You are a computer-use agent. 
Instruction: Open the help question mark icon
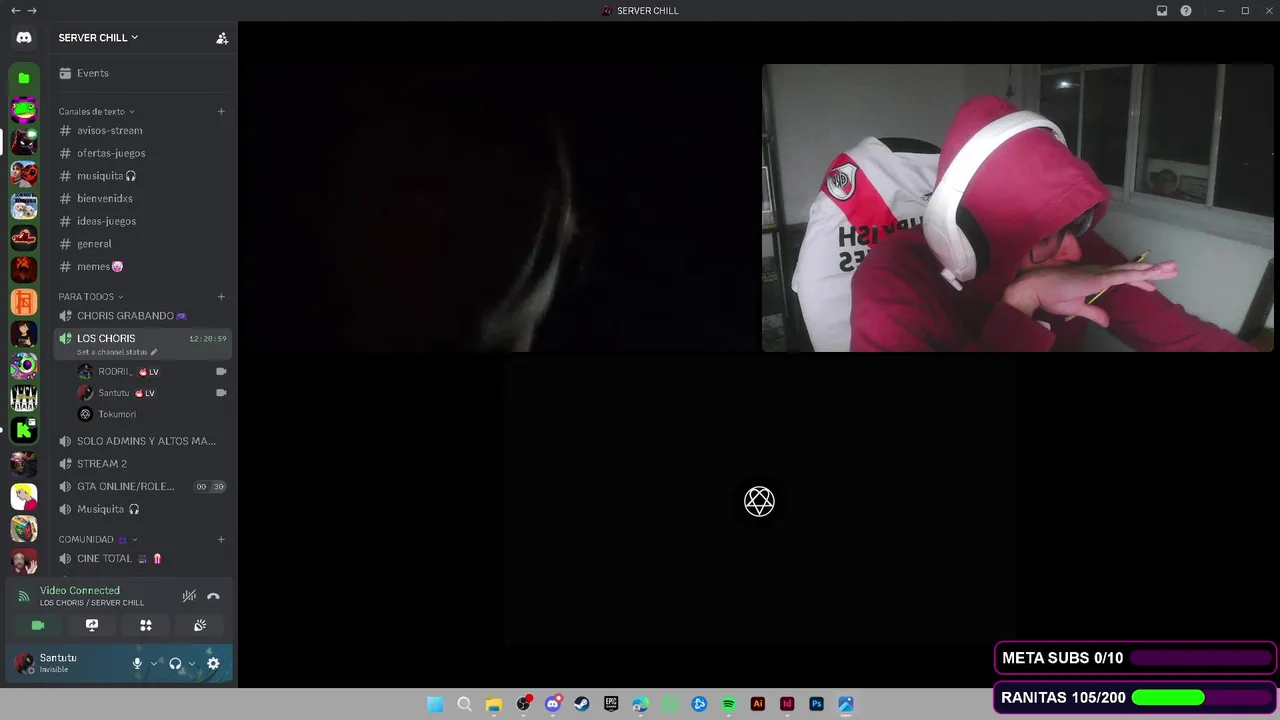pos(1186,11)
